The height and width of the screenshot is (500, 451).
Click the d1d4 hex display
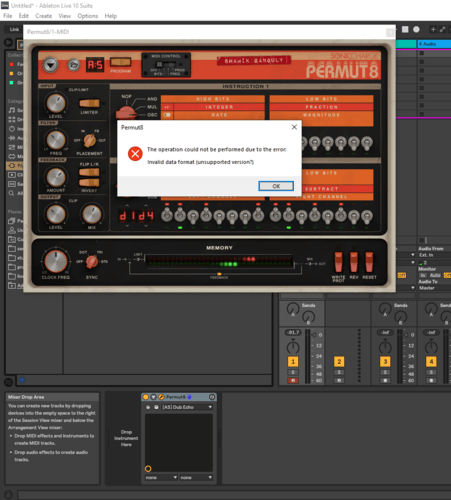[136, 216]
